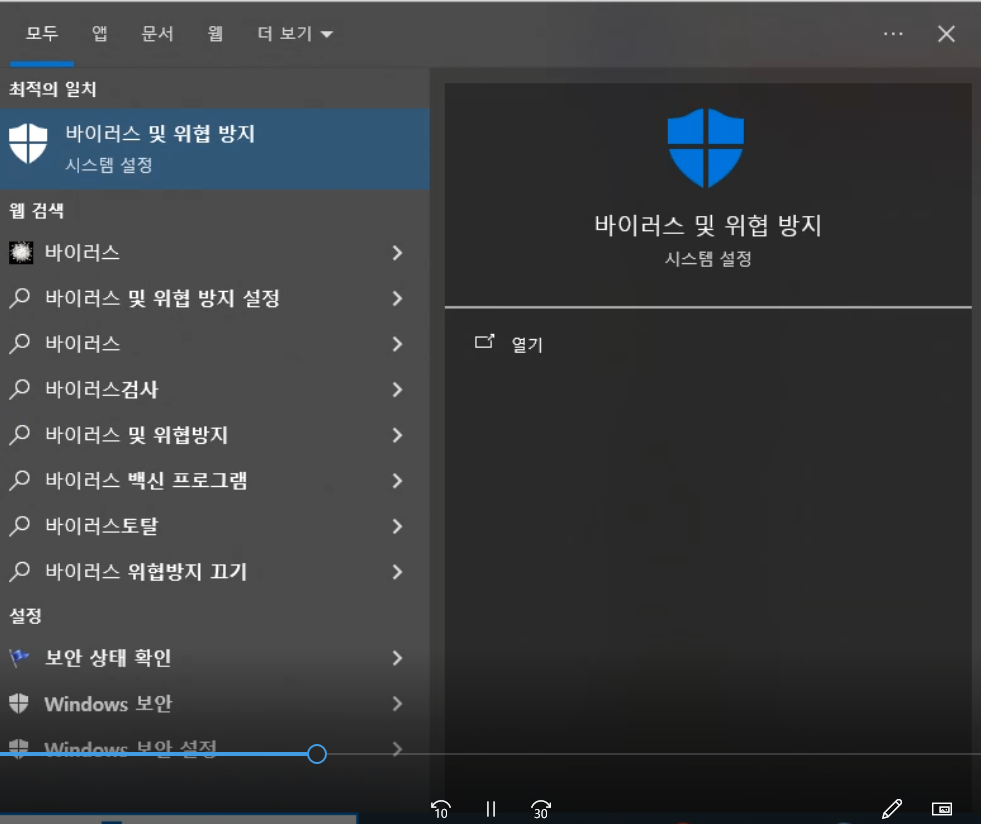Viewport: 981px width, 824px height.
Task: Select web result 바이러스토탈
Action: [x=101, y=527]
